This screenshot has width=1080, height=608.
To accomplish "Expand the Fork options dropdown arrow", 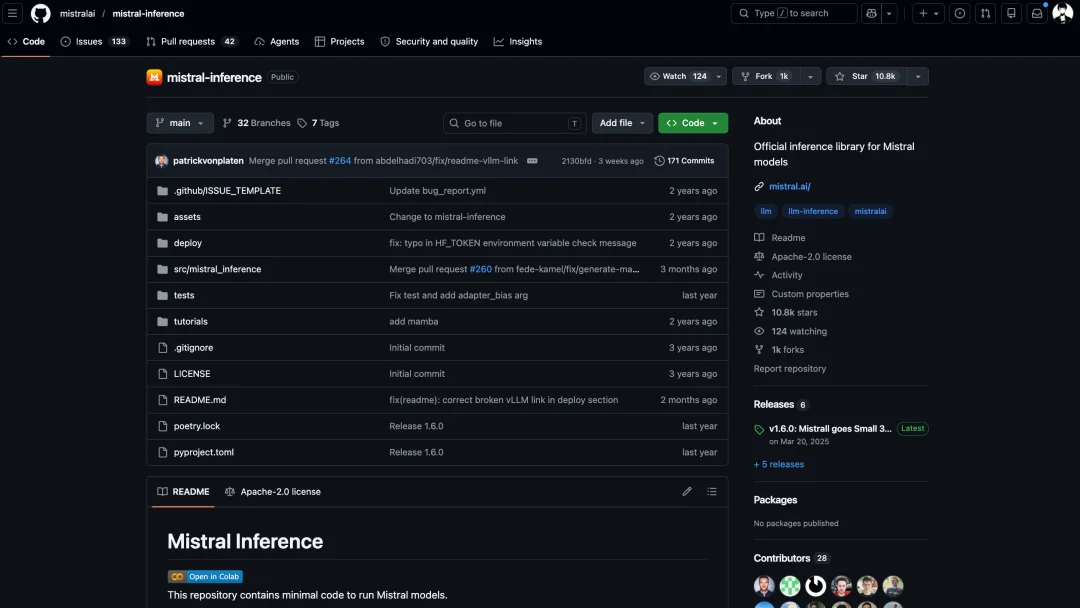I will (810, 76).
